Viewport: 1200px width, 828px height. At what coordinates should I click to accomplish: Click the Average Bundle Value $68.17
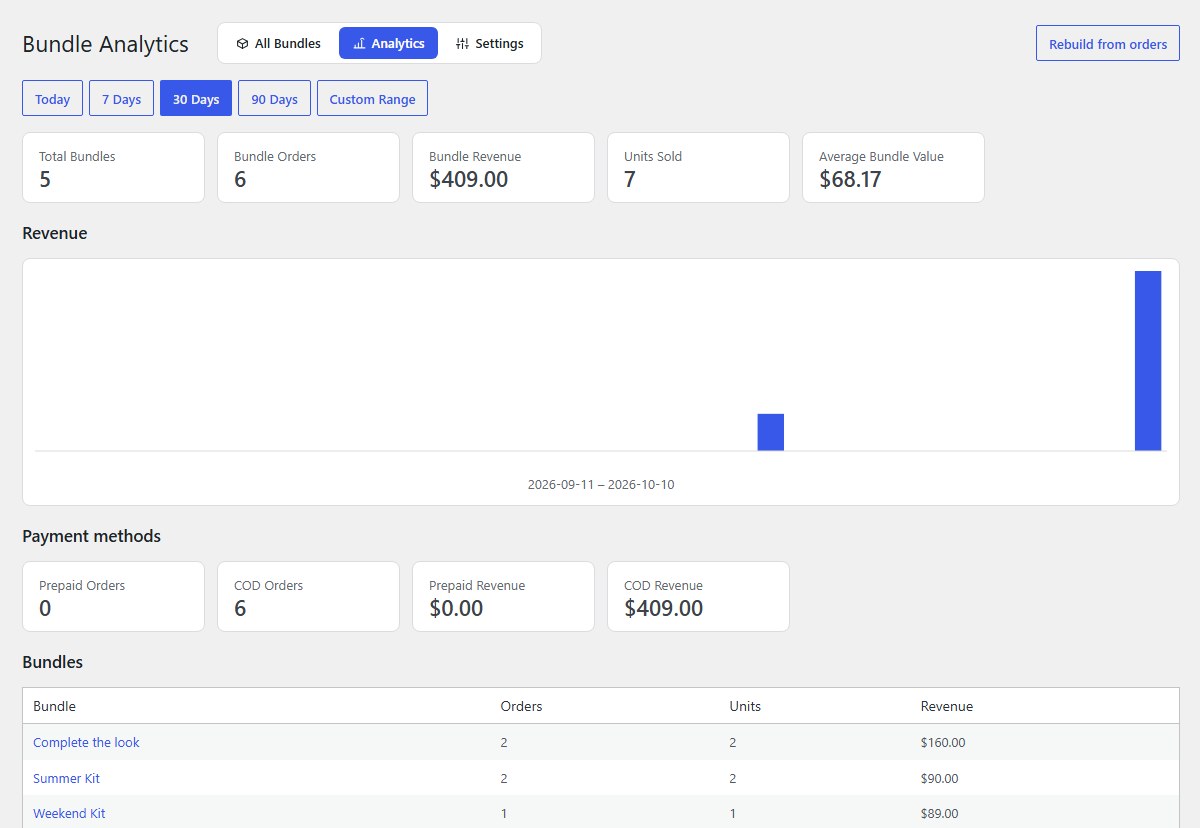tap(850, 179)
